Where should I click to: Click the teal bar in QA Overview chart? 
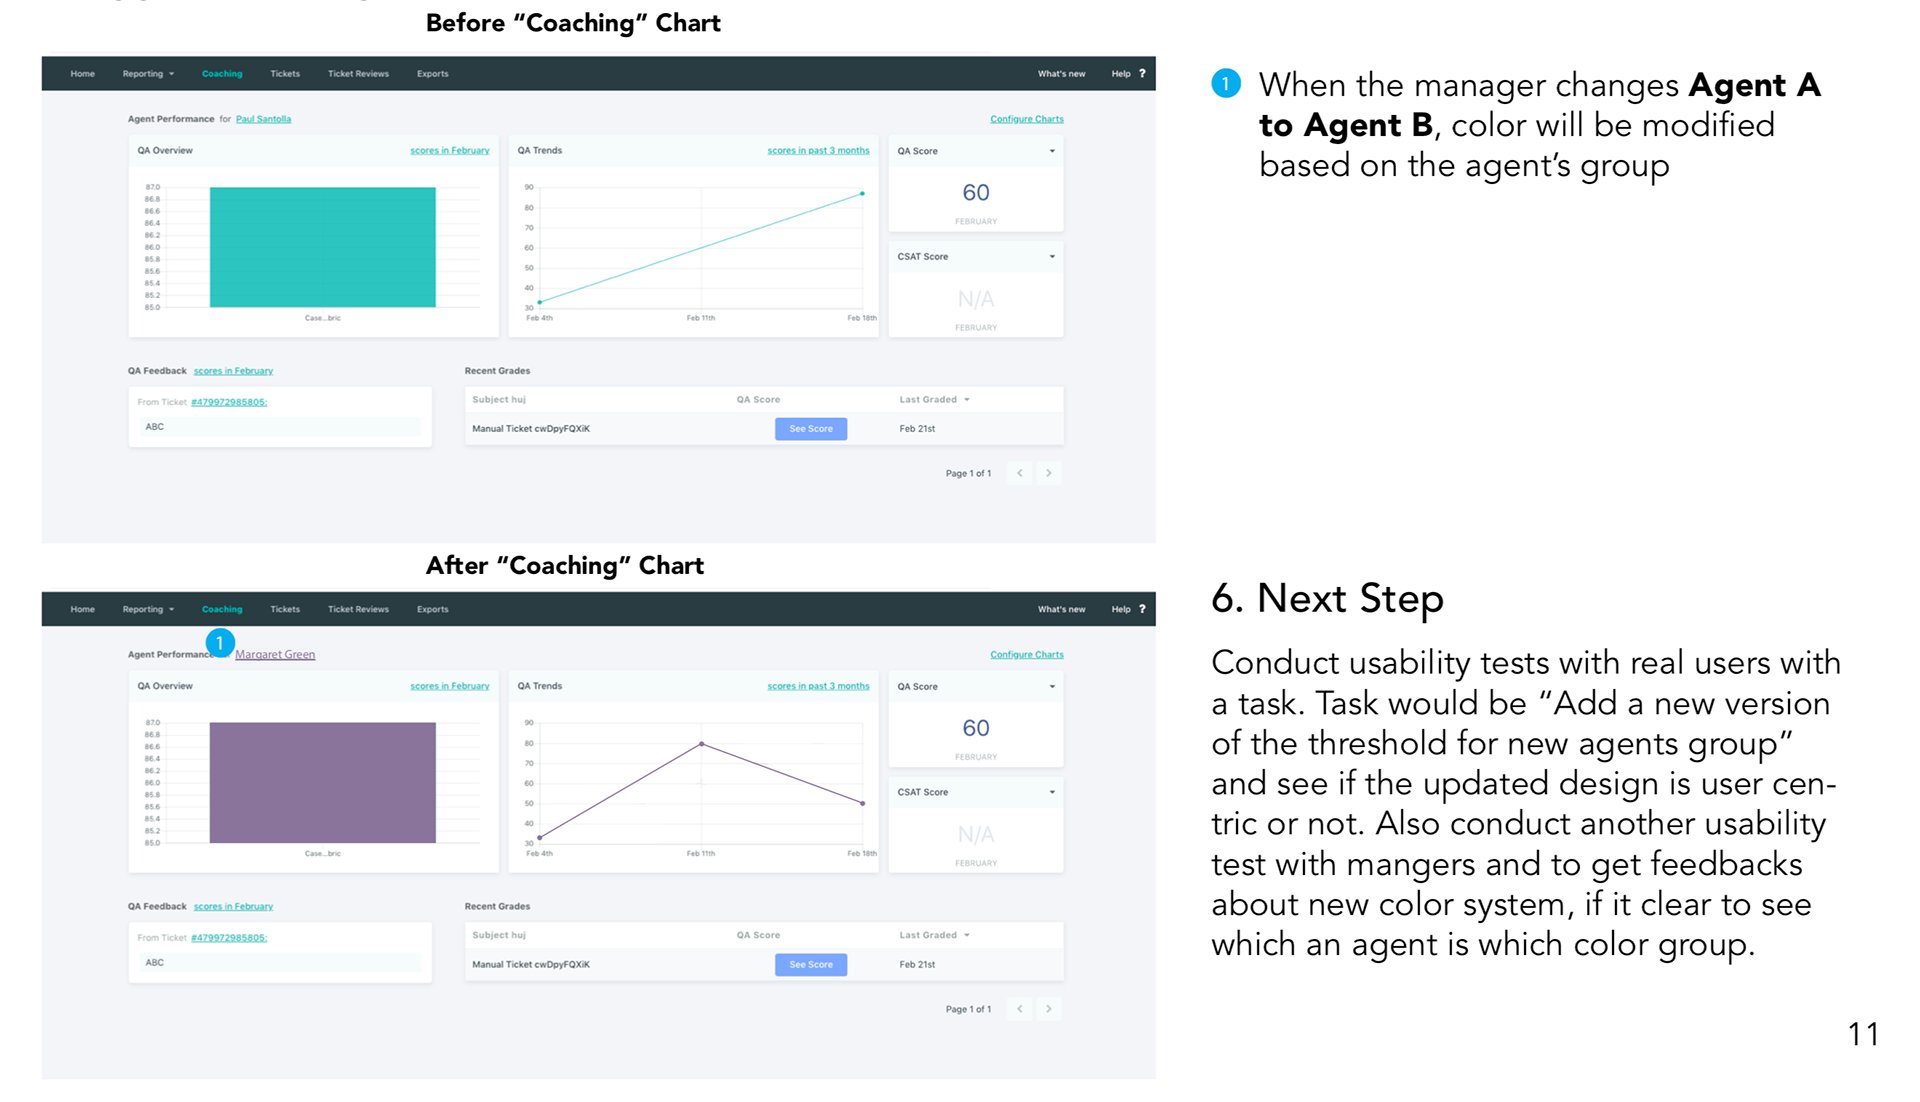point(323,247)
